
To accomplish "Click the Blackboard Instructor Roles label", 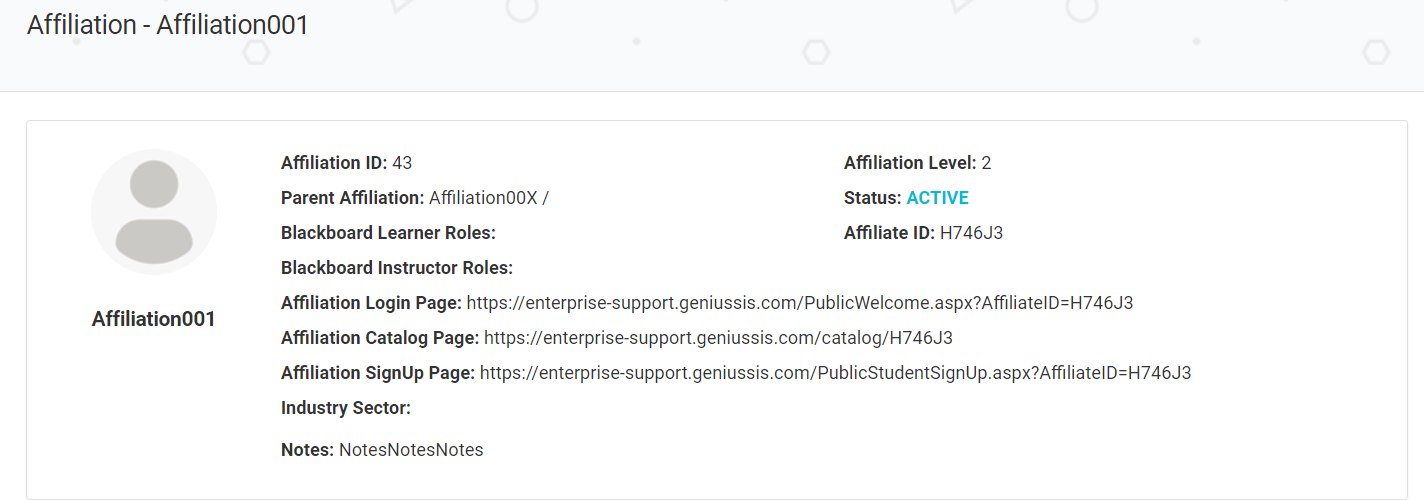I will tap(396, 268).
